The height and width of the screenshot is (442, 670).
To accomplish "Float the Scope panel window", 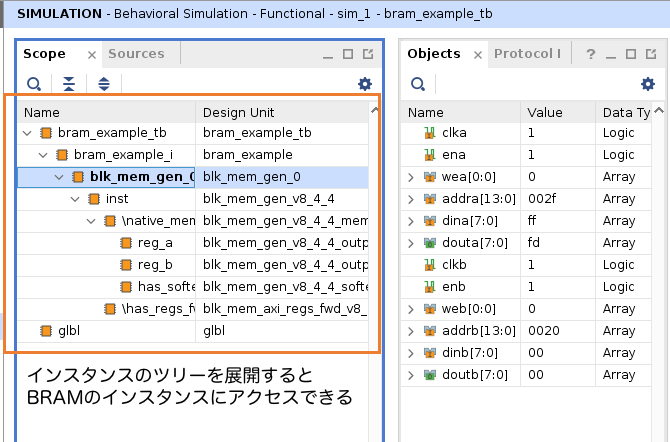I will pos(367,54).
